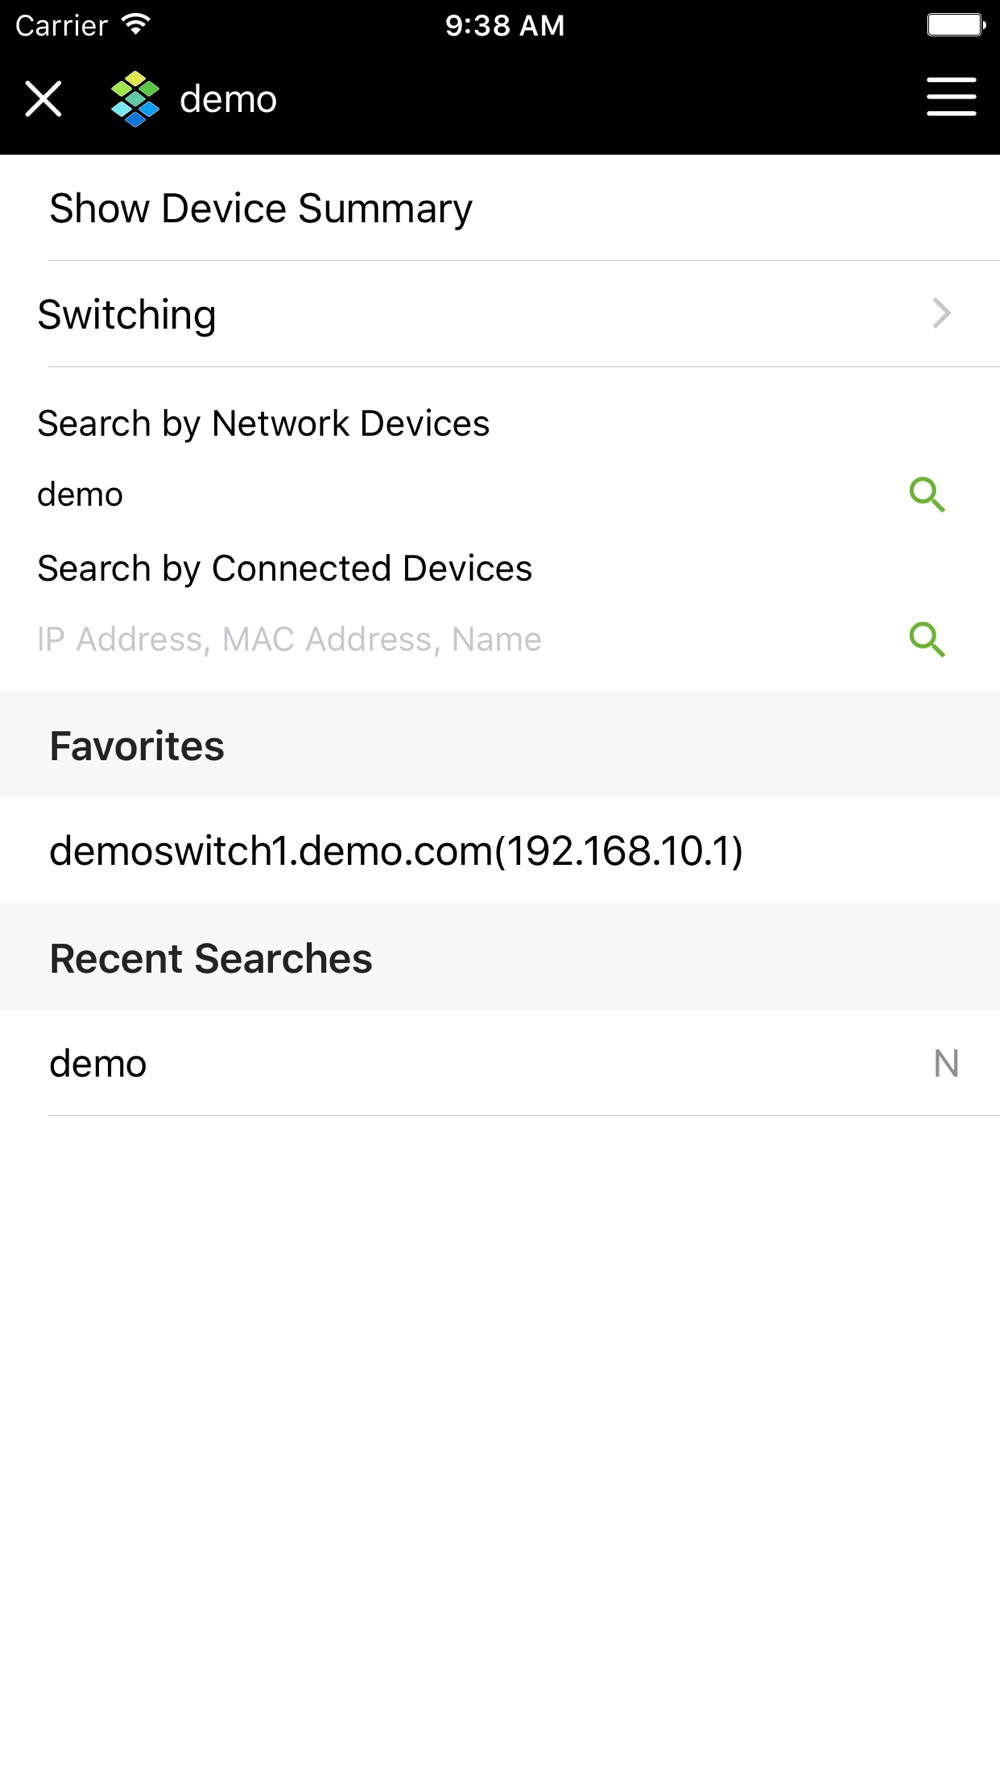Open favorite demoswitch1.demo.com(192.168.10.1)
The width and height of the screenshot is (1000, 1778).
tap(500, 851)
